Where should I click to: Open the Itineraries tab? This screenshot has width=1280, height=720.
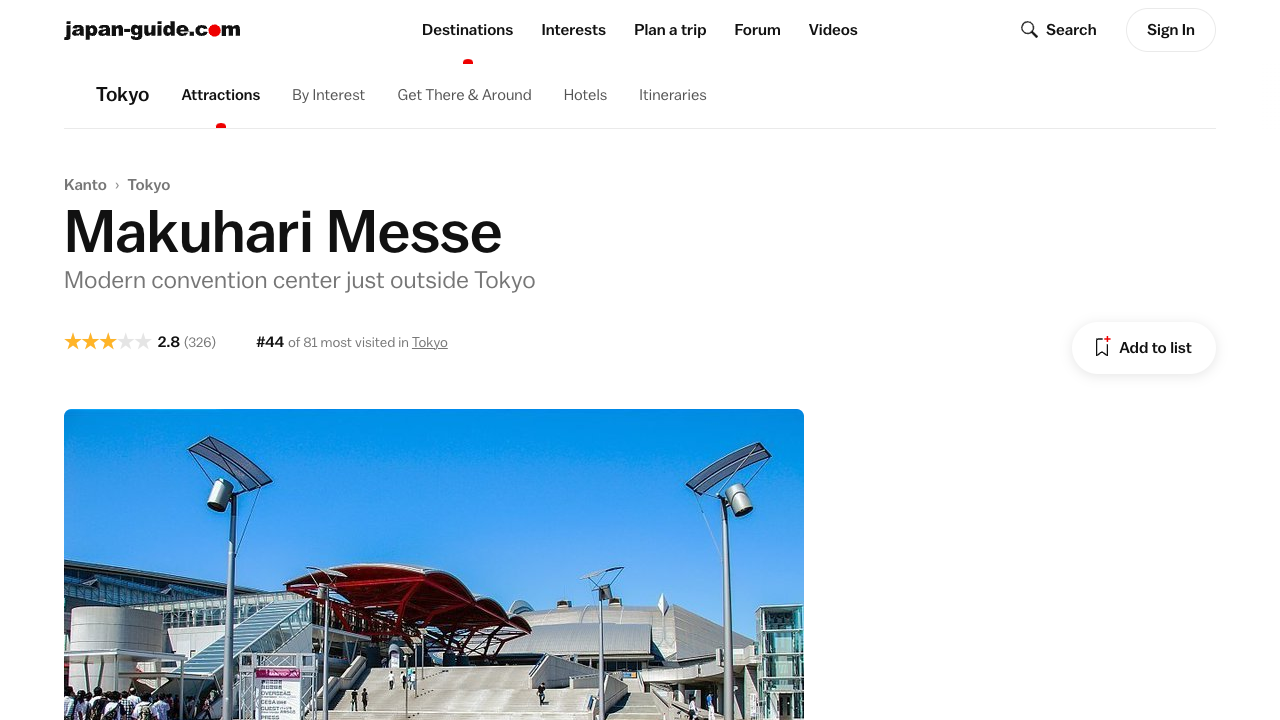click(673, 95)
